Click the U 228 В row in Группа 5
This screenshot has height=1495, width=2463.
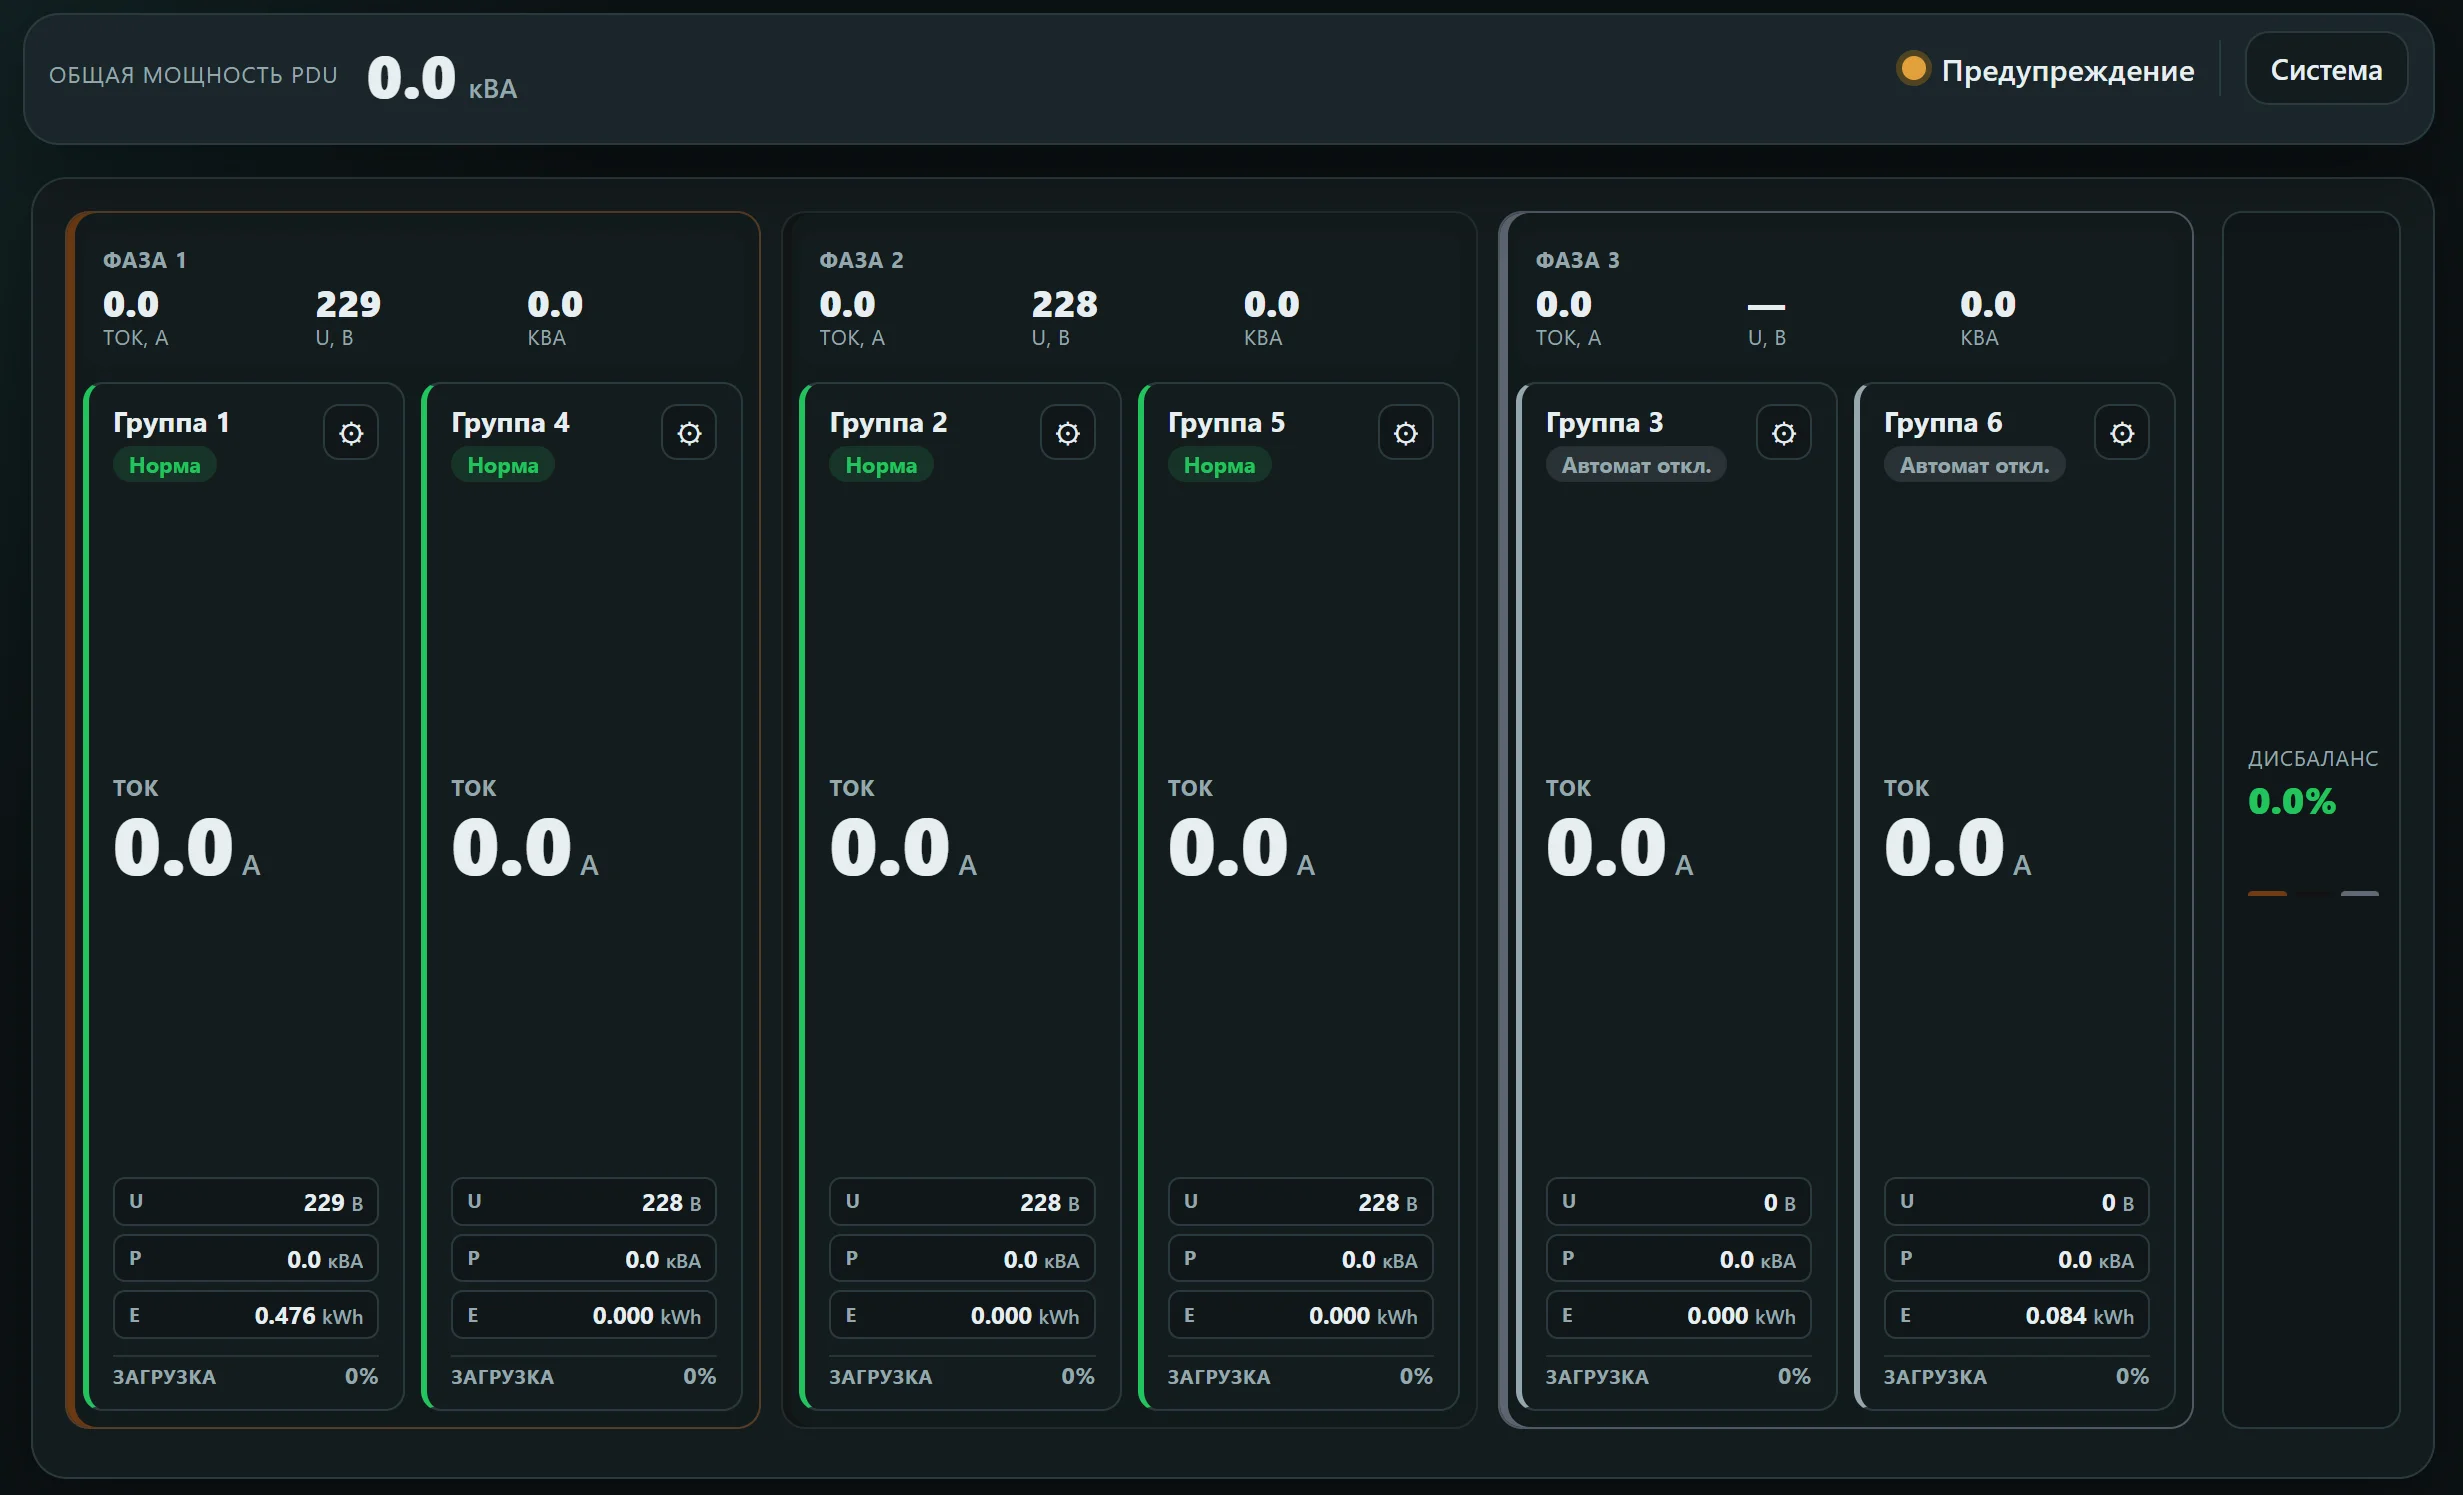[1300, 1202]
